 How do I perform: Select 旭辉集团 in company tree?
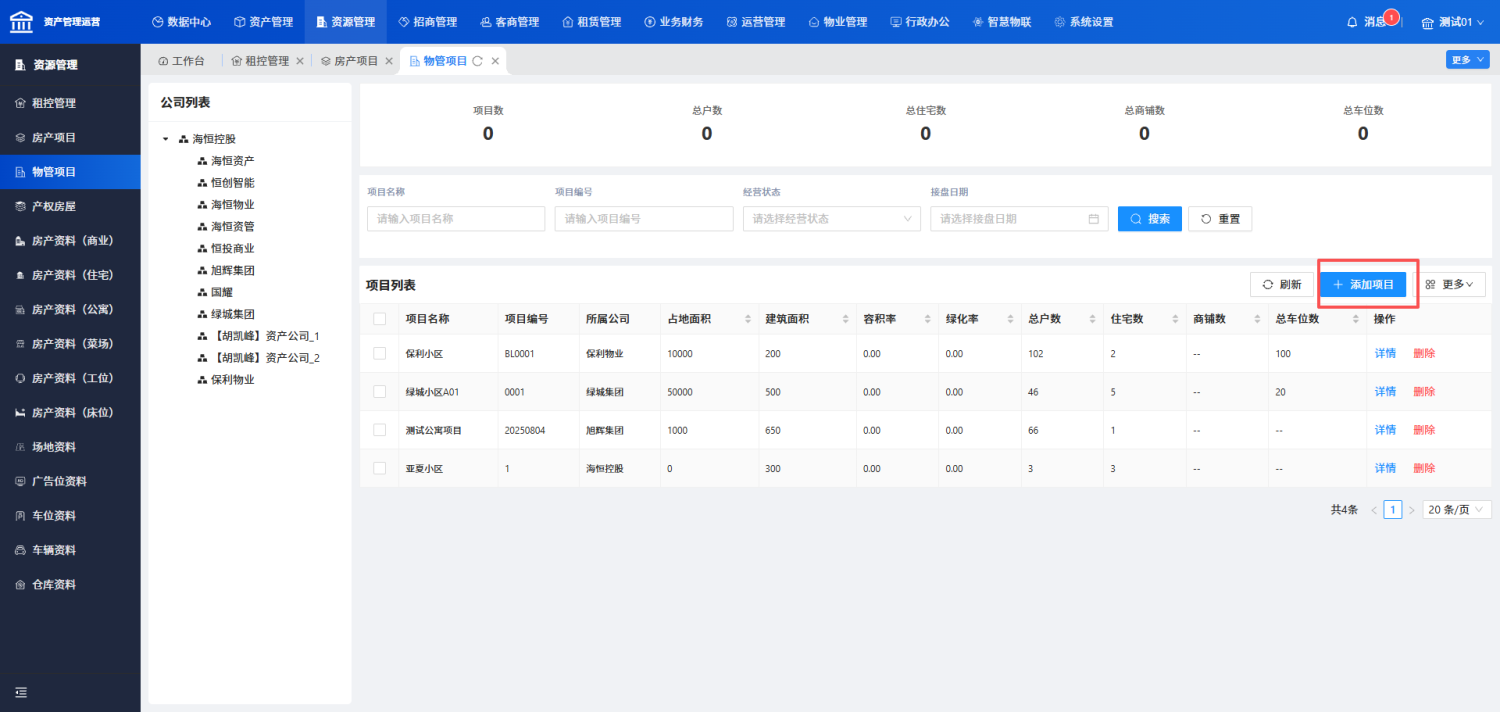[232, 271]
